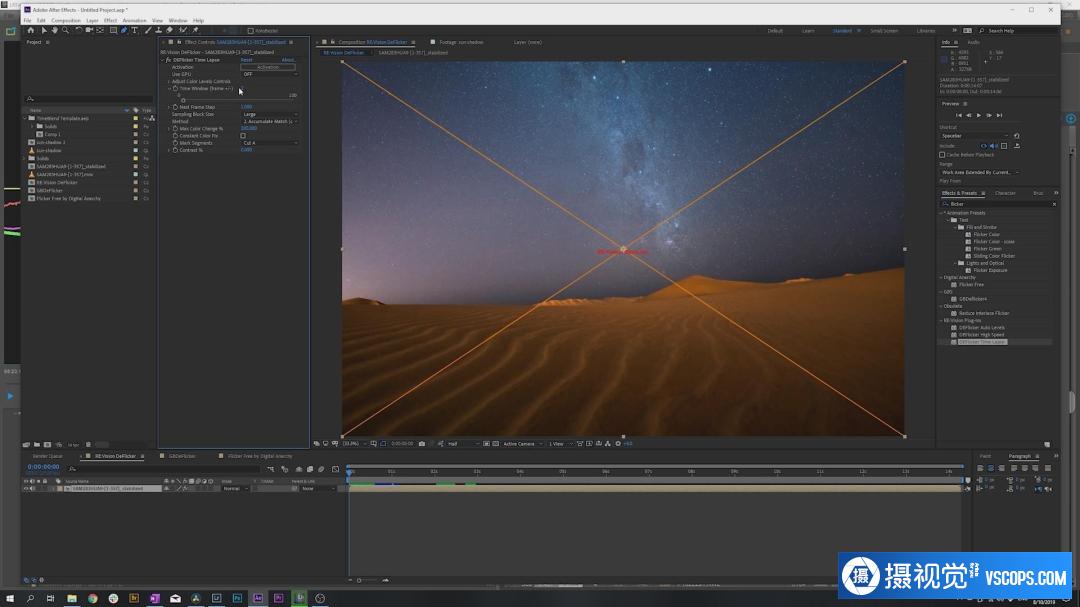Click the About link in Effect Controls
1080x607 pixels.
[x=288, y=60]
